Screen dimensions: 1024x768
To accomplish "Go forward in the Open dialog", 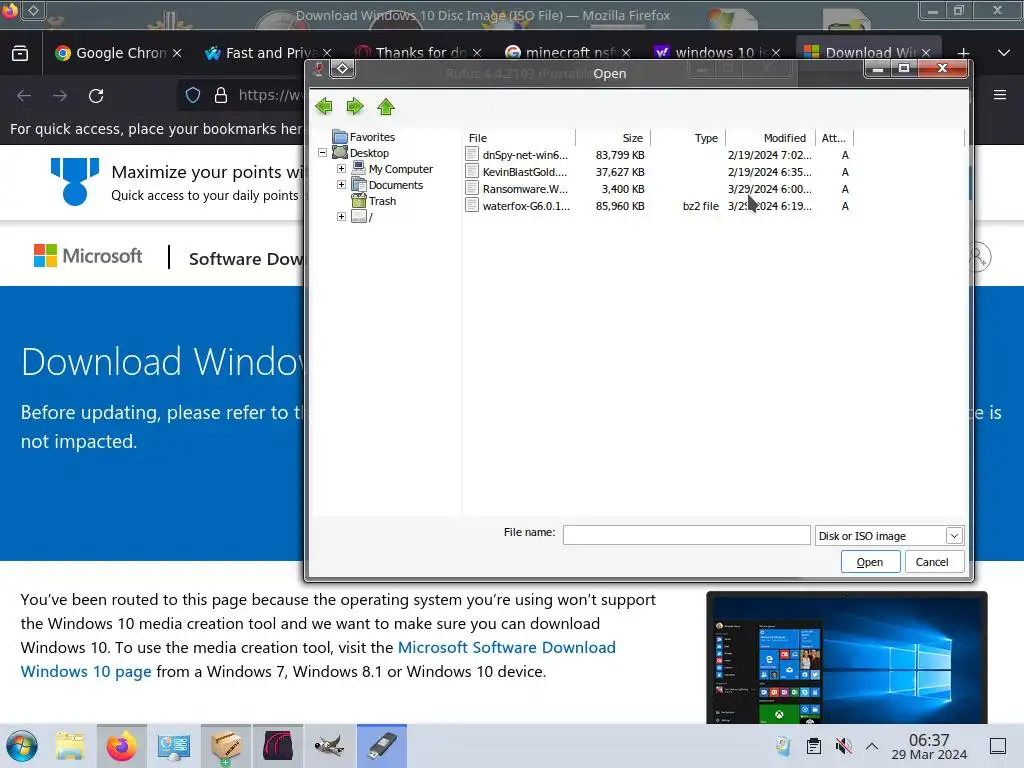I will click(x=355, y=106).
